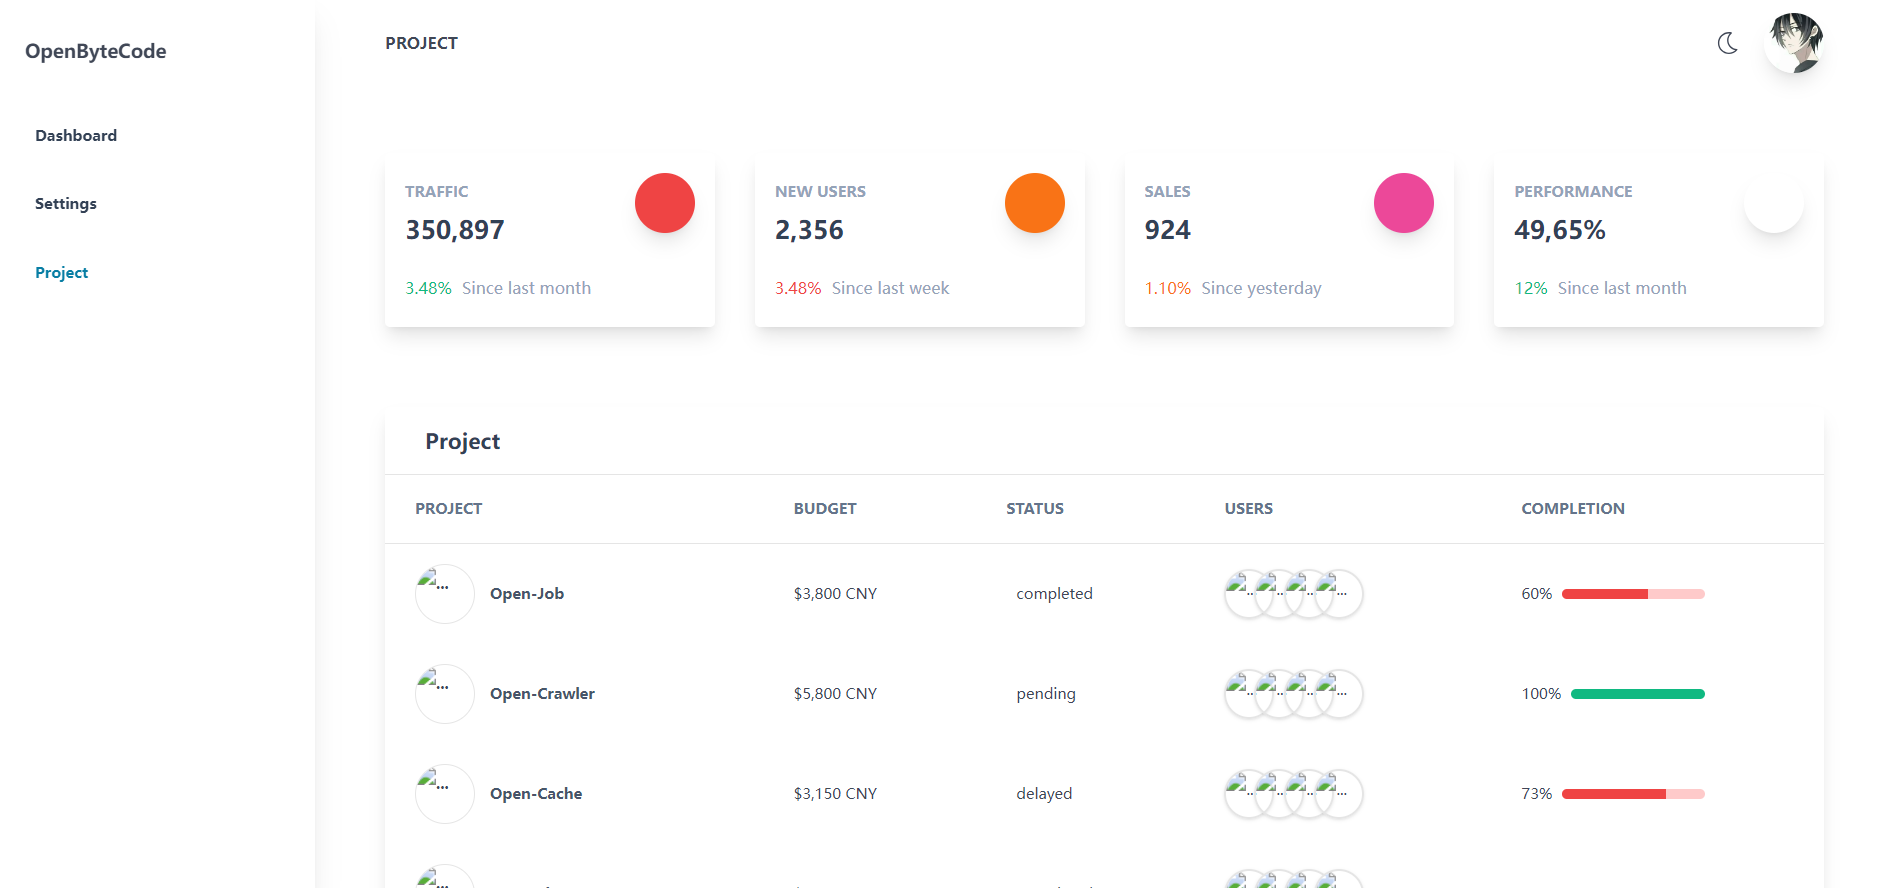This screenshot has height=888, width=1888.
Task: Click the COMPLETION column header
Action: pyautogui.click(x=1573, y=509)
